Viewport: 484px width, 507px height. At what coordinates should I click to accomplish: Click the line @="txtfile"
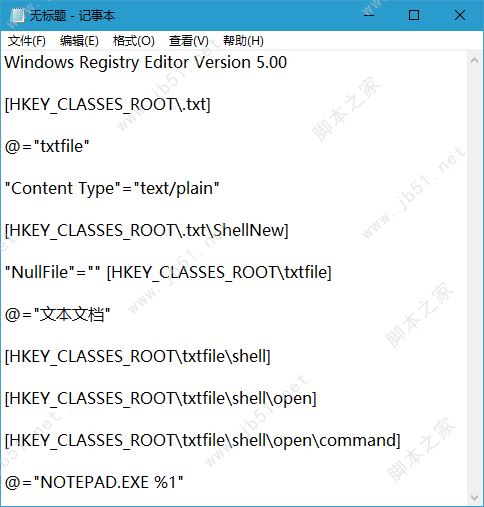pyautogui.click(x=47, y=146)
